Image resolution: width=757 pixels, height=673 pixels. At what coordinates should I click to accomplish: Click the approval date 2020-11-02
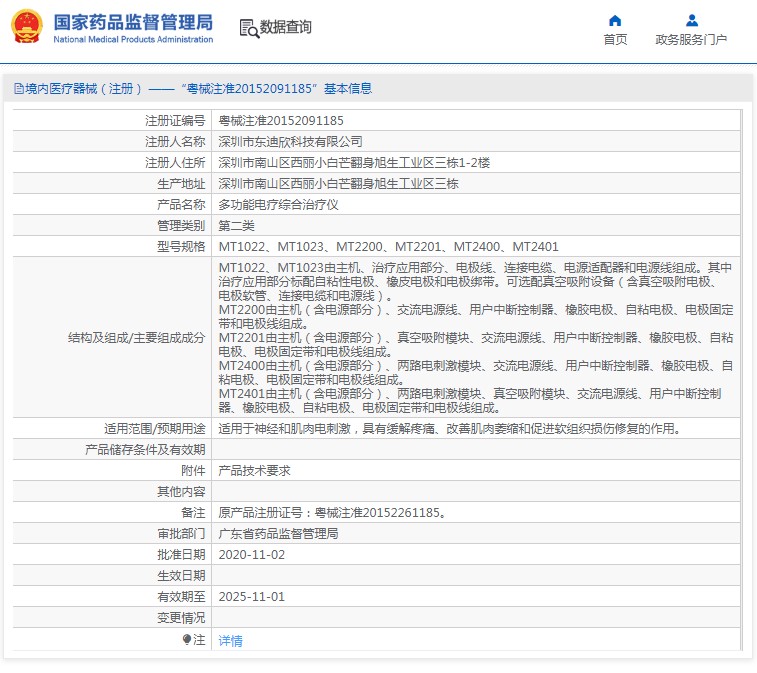tap(251, 554)
